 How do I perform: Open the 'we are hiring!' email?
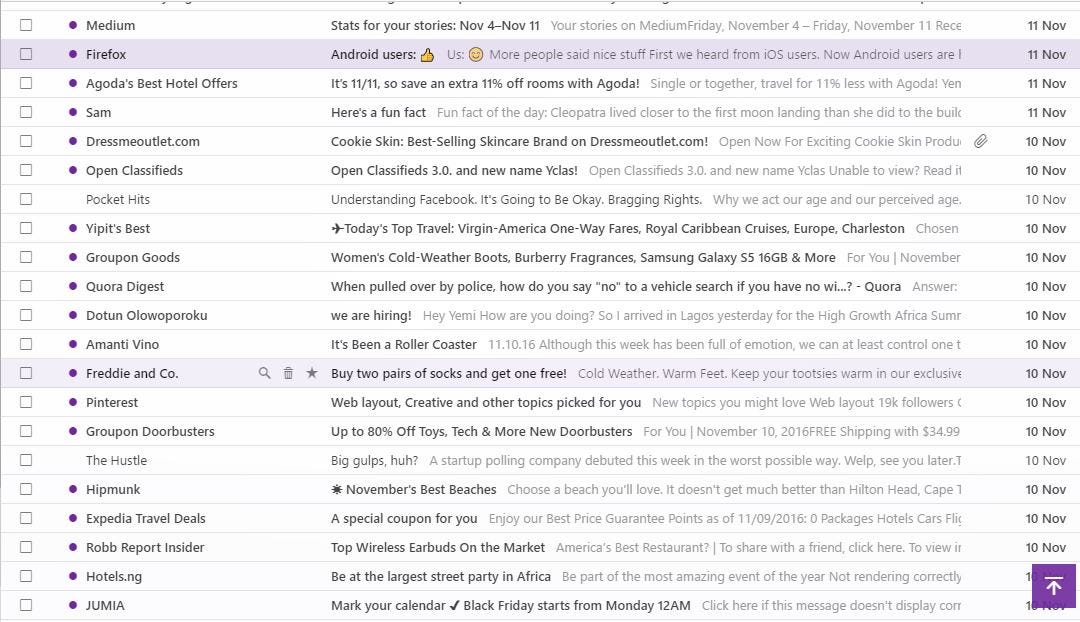(371, 315)
